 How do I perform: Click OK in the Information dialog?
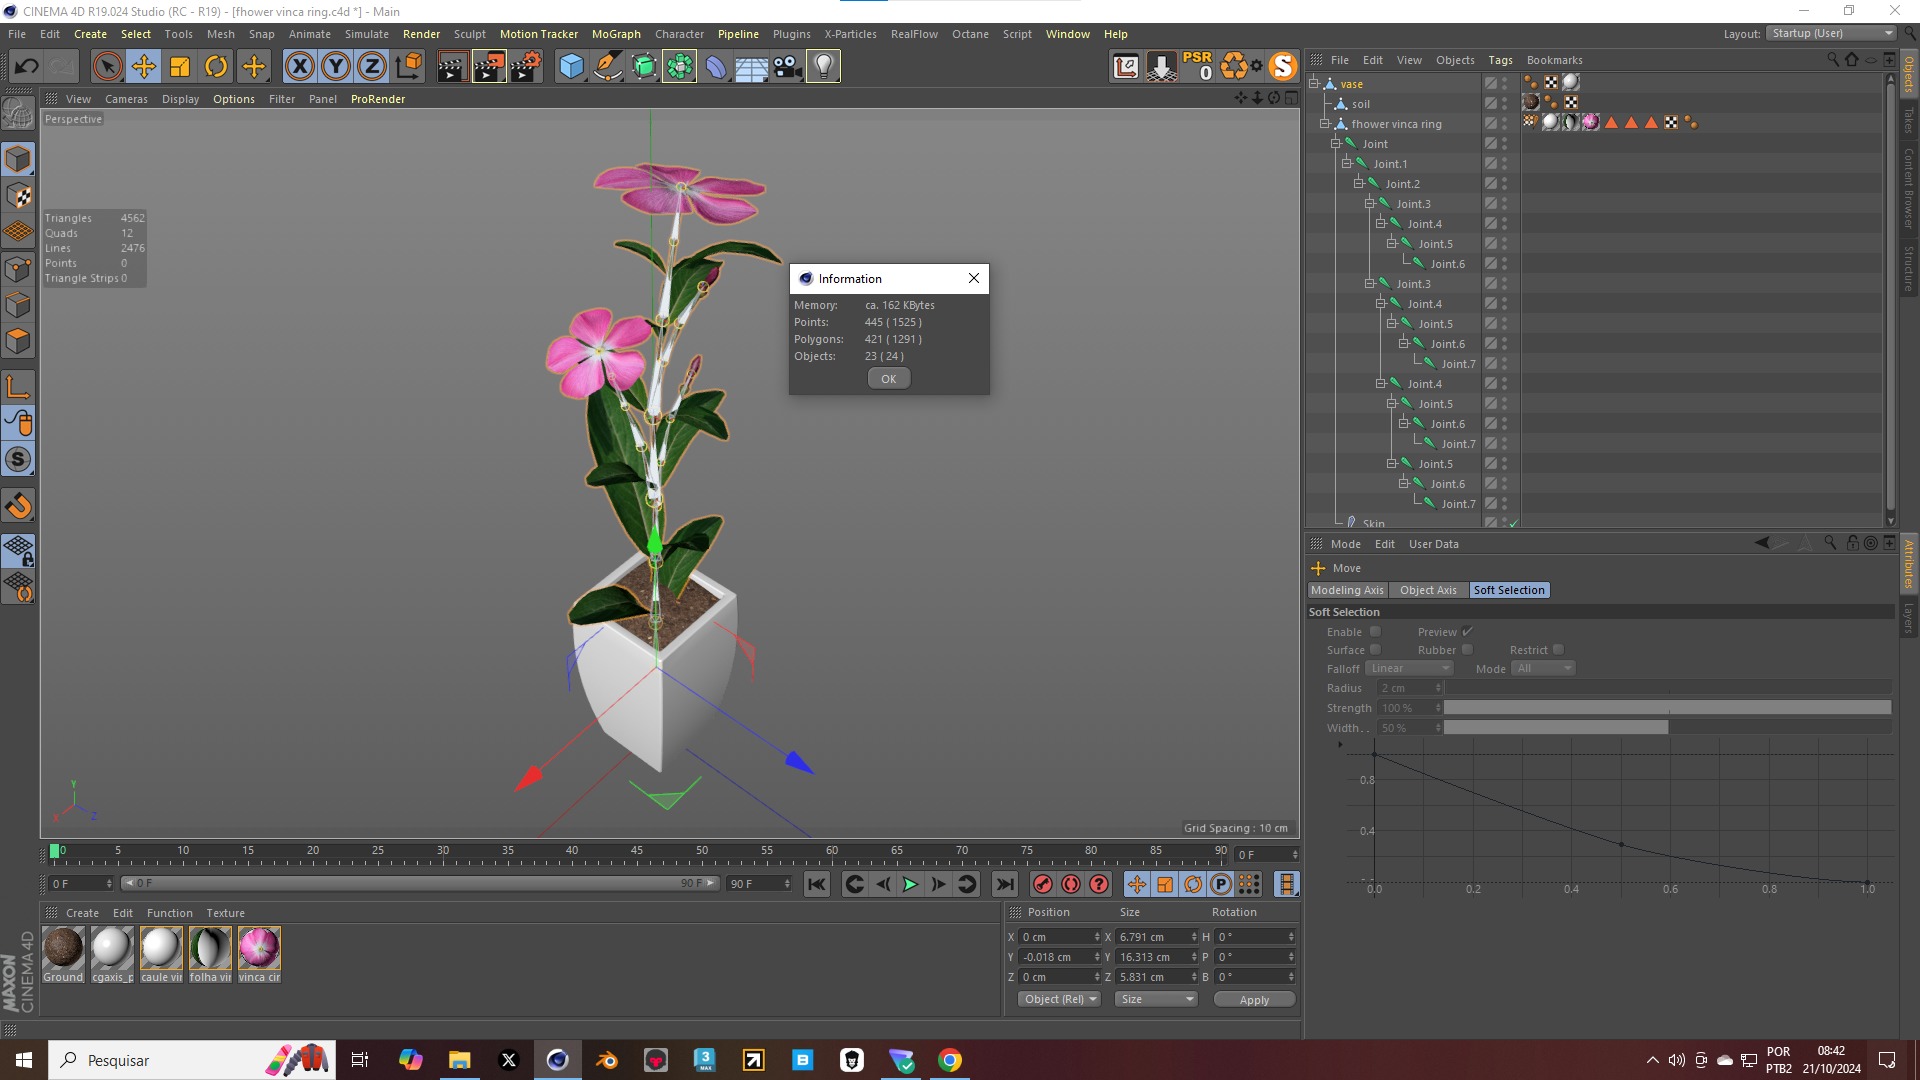[888, 379]
